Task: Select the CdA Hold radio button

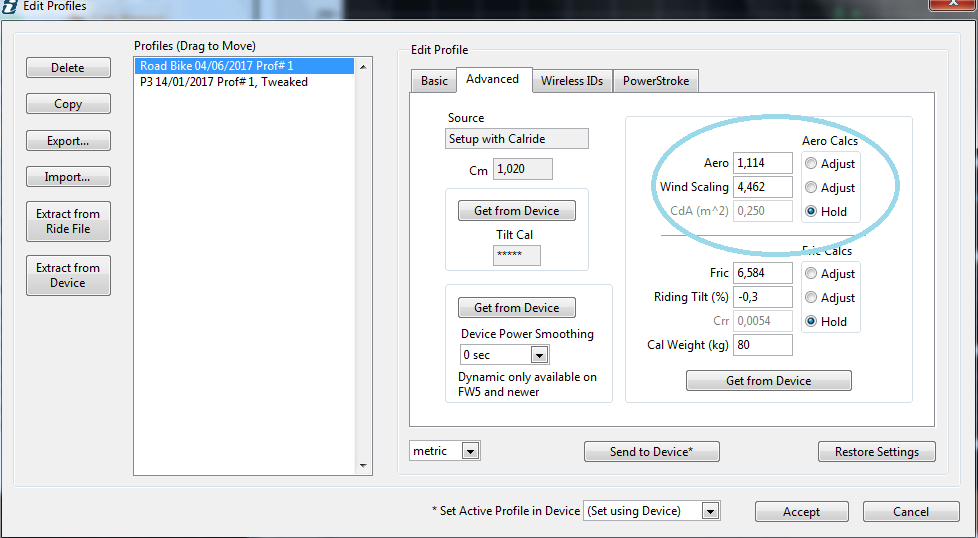Action: 811,212
